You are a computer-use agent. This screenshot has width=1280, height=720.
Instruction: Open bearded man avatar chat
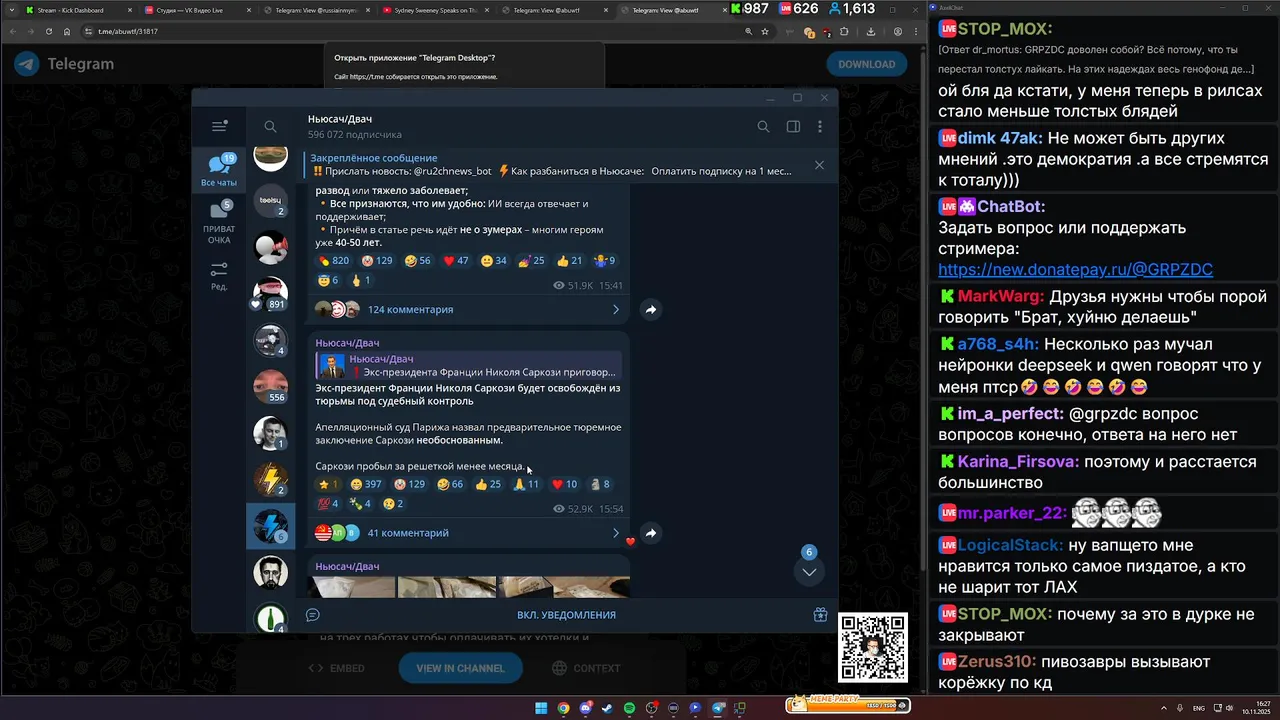[x=270, y=573]
